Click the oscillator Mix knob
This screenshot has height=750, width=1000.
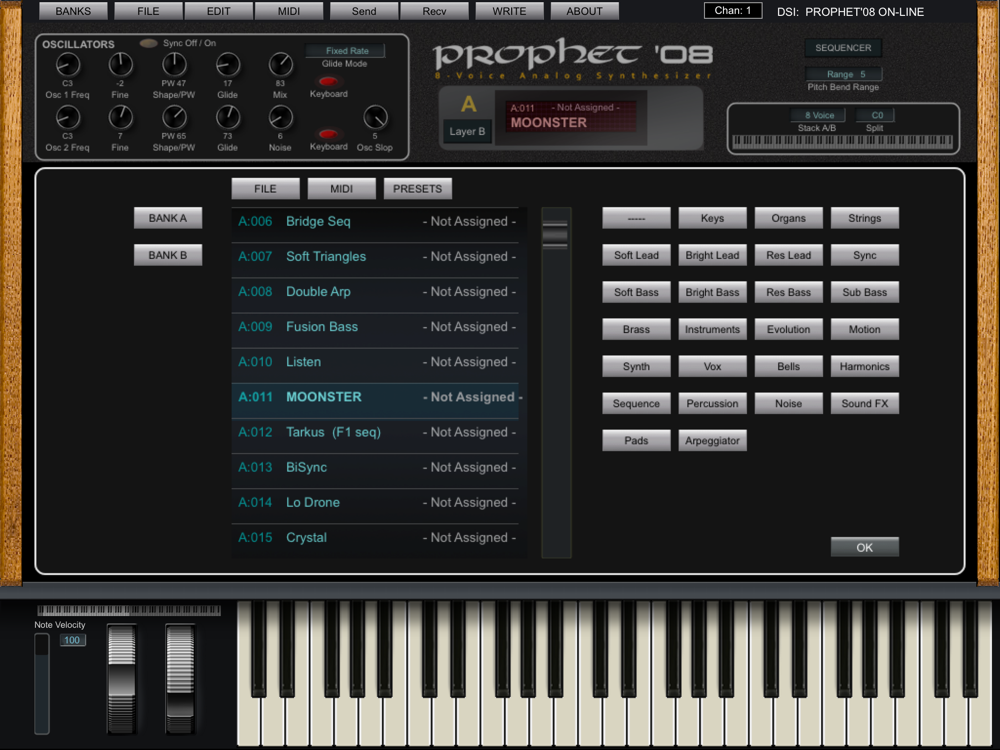coord(281,64)
